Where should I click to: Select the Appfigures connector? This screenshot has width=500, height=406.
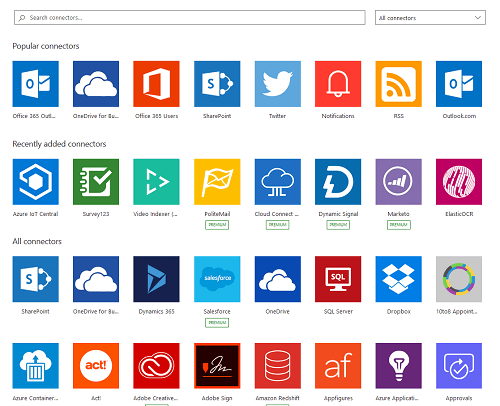[x=338, y=366]
